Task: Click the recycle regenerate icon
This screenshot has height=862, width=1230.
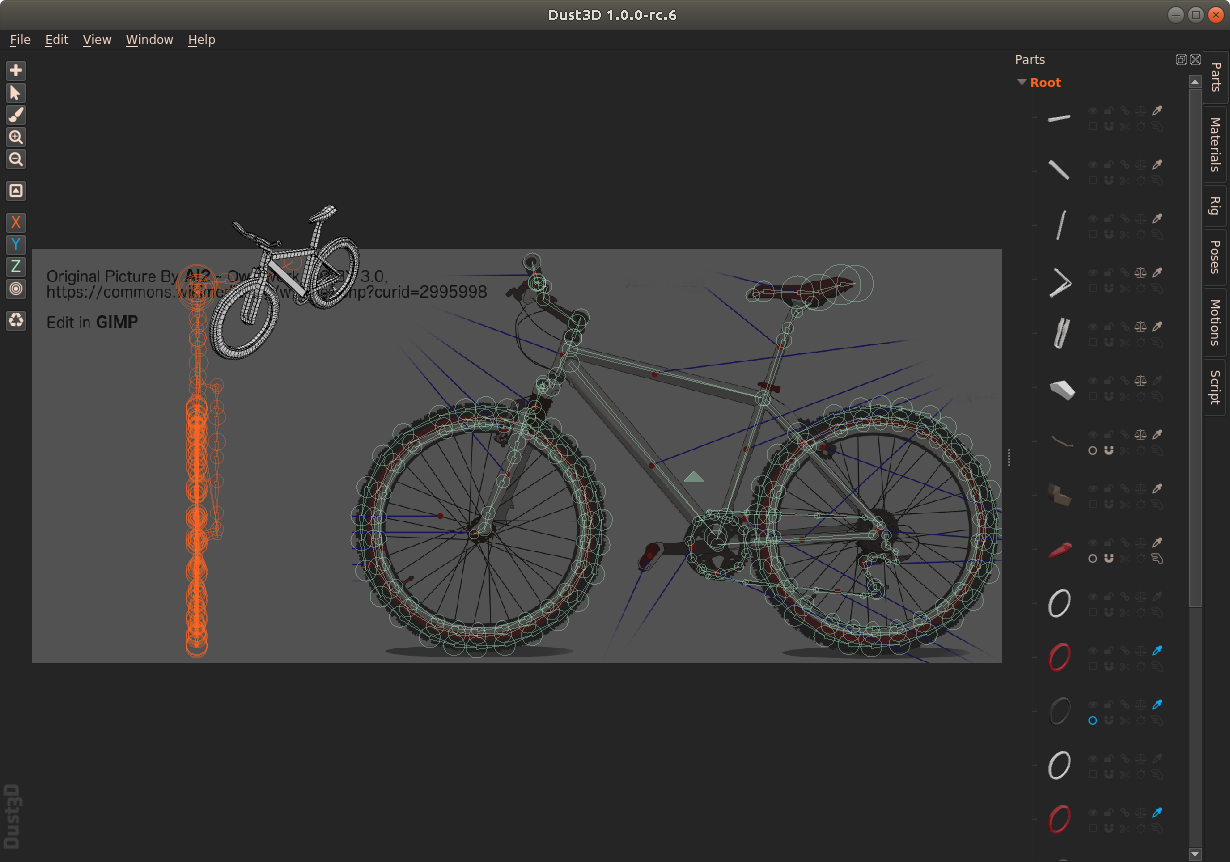Action: point(16,320)
